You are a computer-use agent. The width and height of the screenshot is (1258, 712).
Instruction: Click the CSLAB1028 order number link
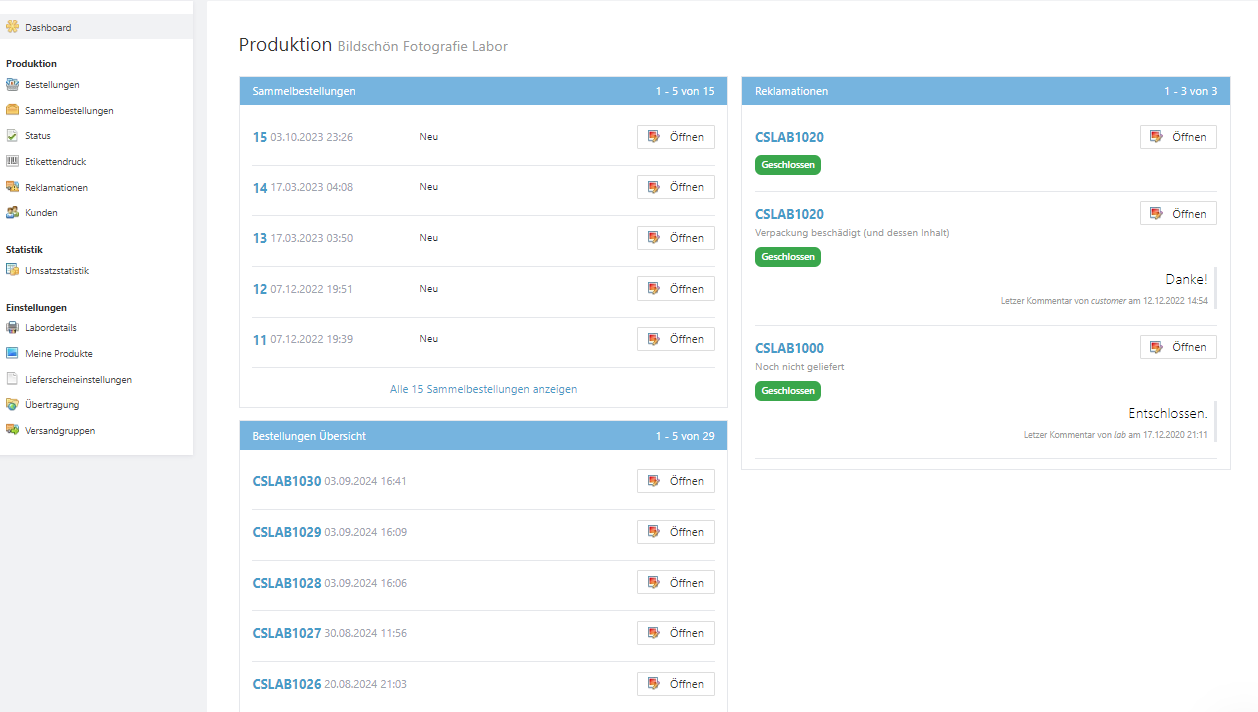coord(287,583)
